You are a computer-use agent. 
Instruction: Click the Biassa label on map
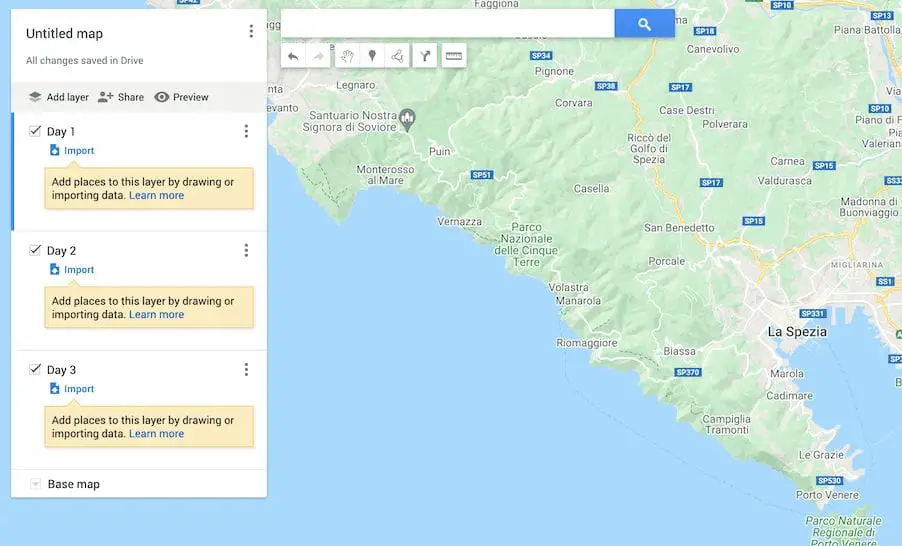(x=679, y=352)
